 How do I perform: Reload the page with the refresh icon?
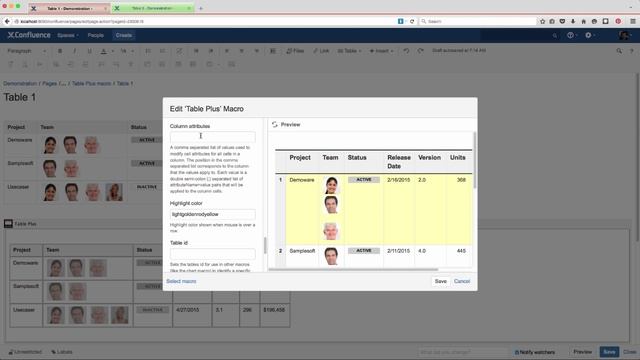412,21
